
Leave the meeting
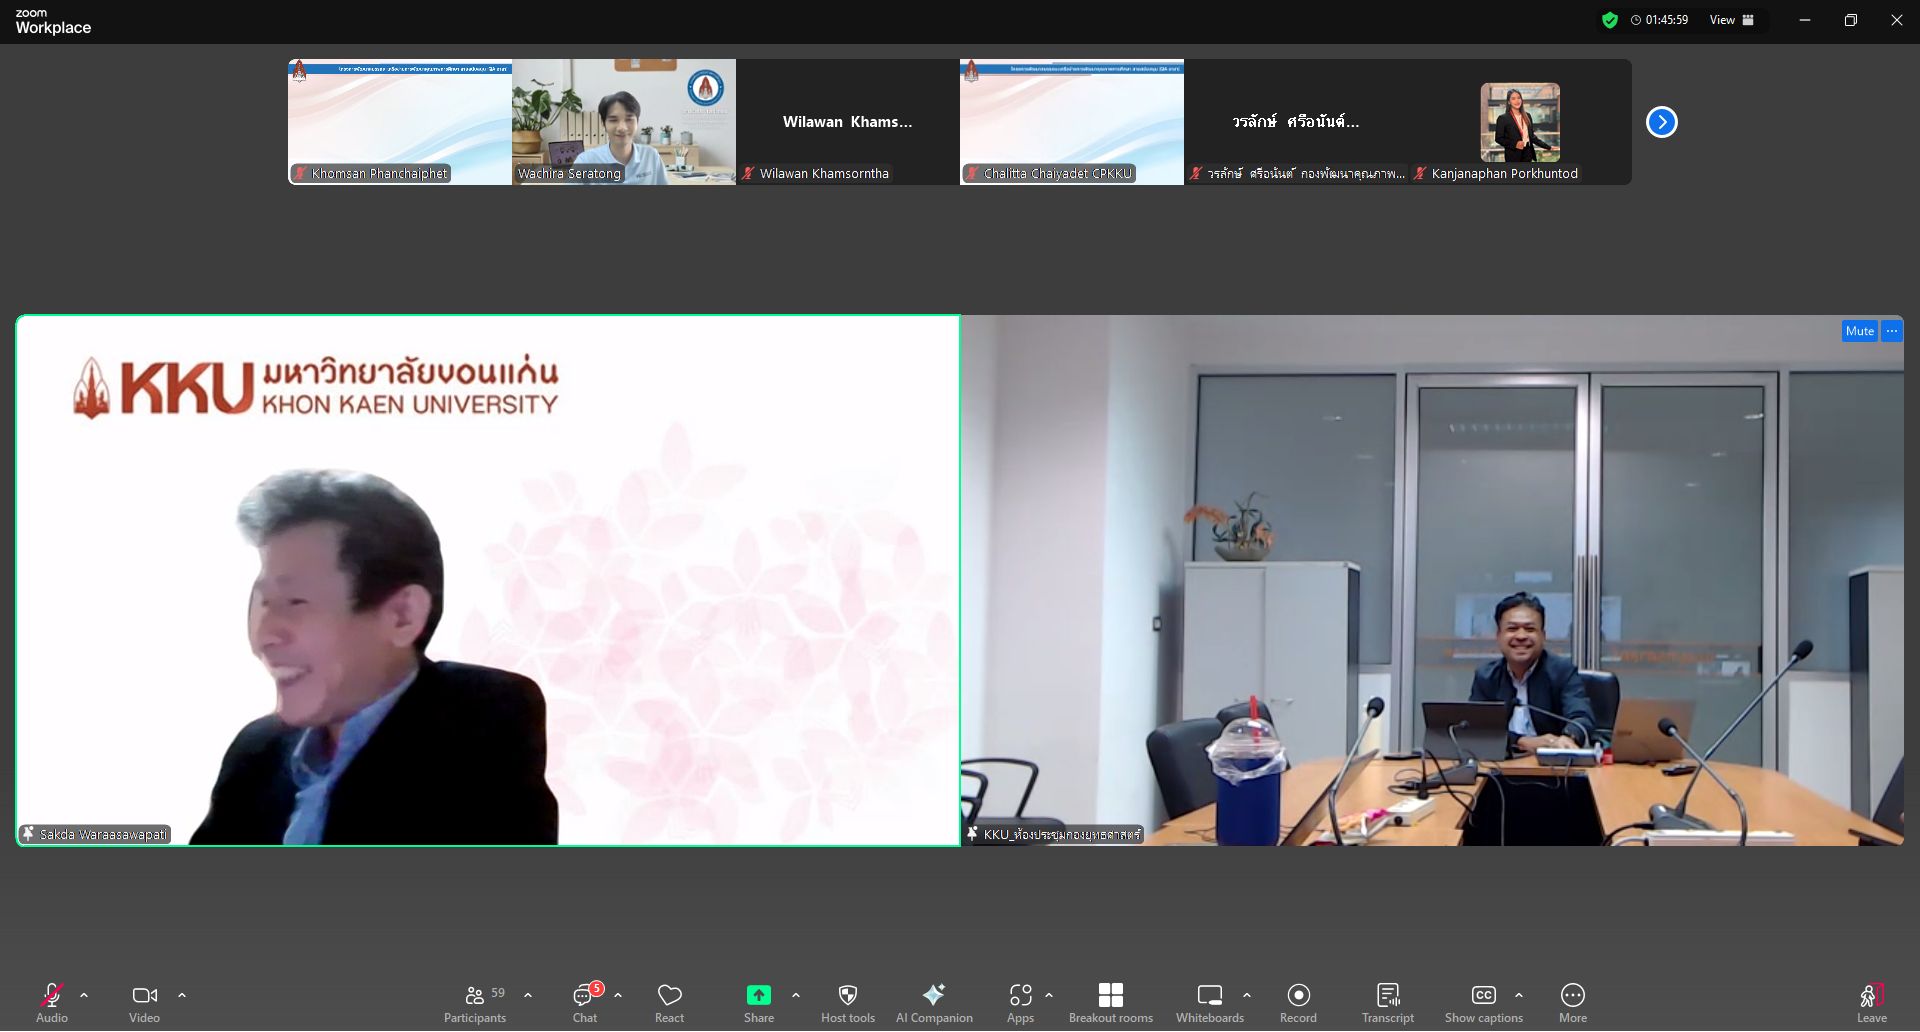[x=1871, y=1003]
